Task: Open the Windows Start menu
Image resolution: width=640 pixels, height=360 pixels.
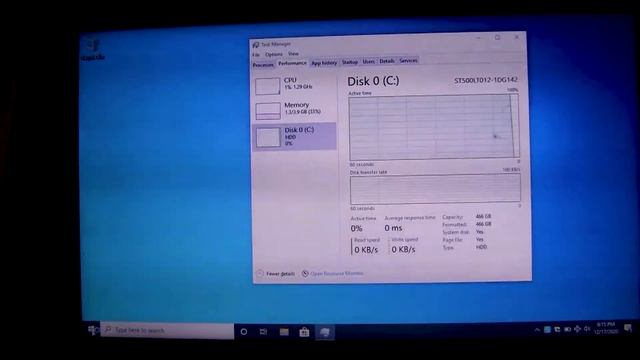Action: pos(92,330)
